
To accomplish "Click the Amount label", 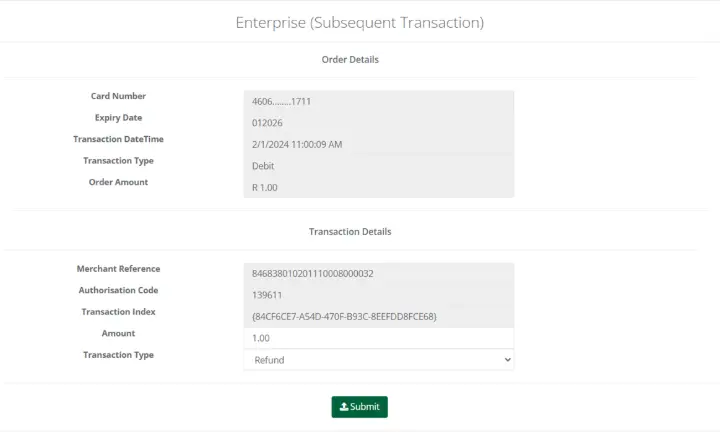I will [x=118, y=333].
